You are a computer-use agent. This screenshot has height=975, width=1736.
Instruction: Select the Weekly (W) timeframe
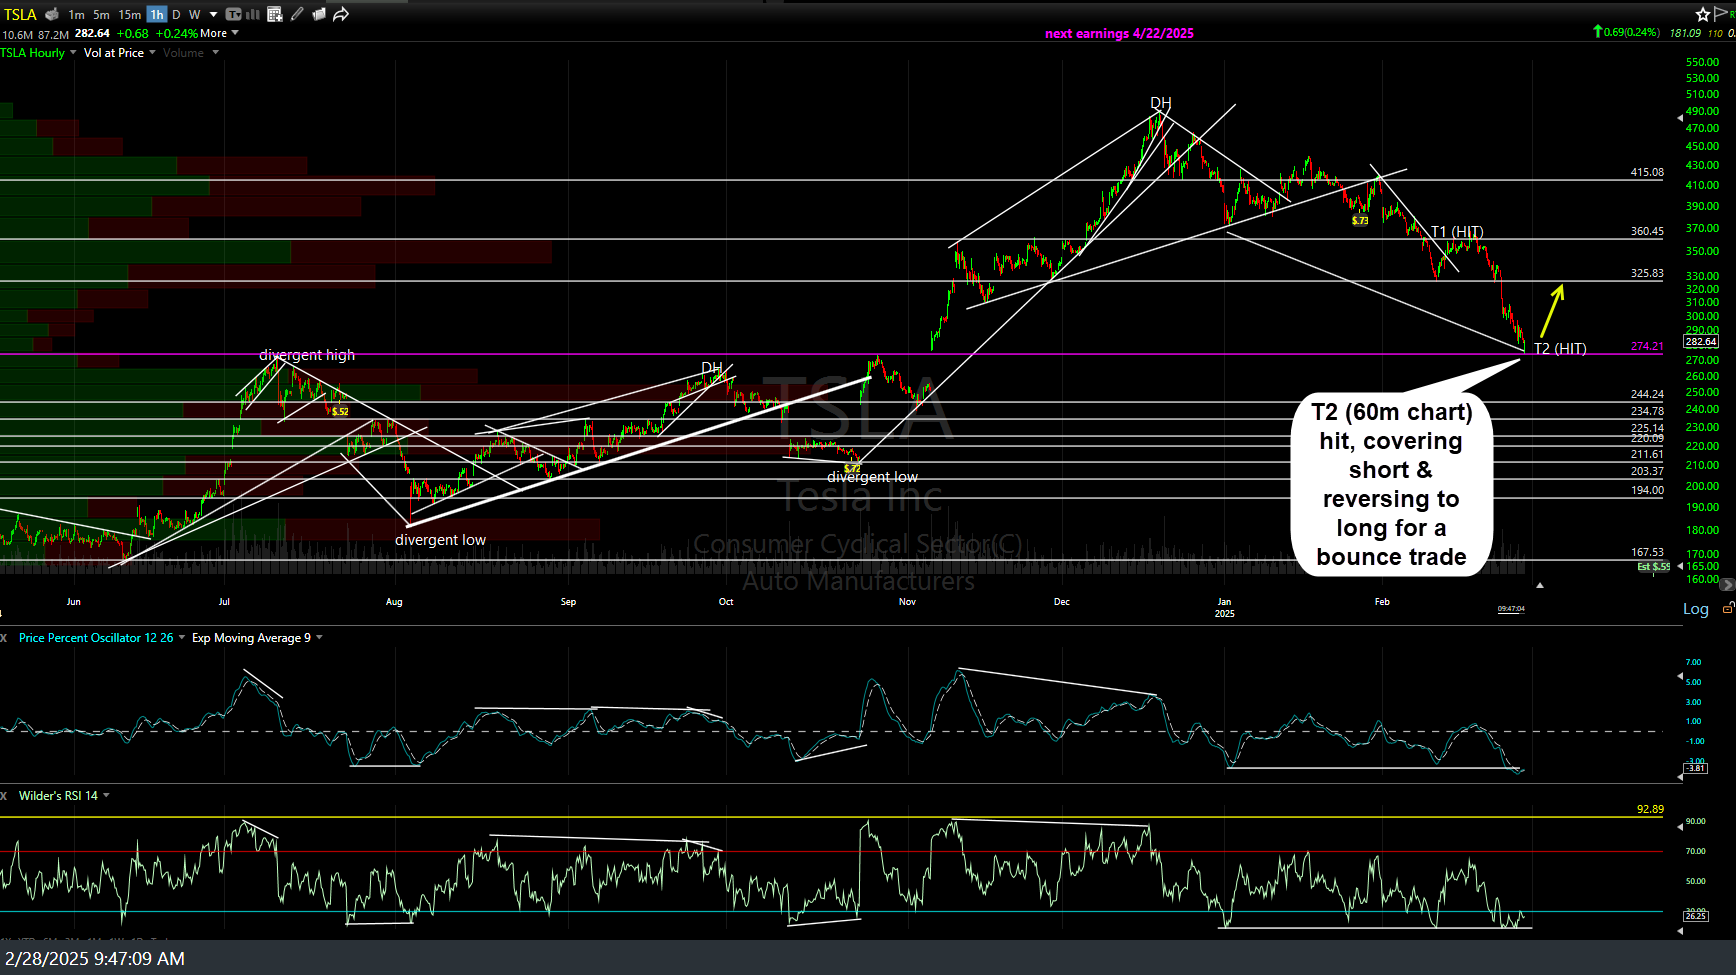[194, 14]
